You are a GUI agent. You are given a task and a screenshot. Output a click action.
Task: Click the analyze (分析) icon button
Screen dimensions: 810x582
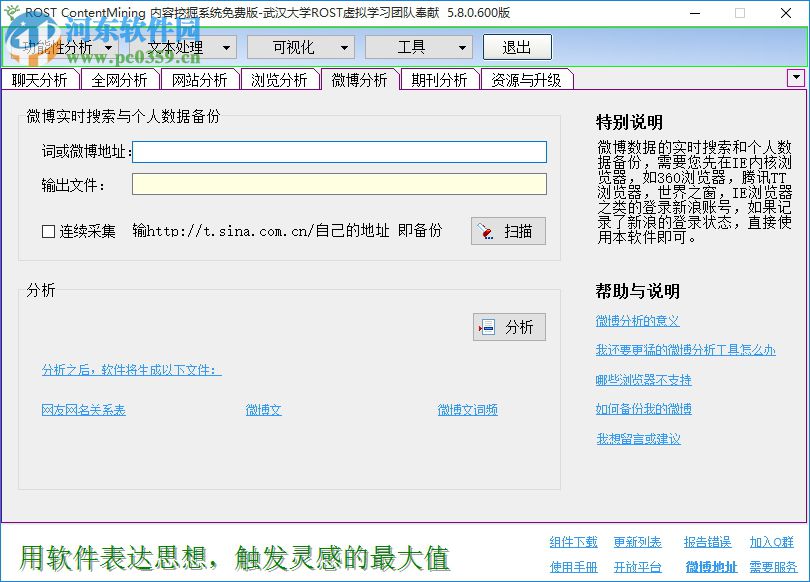point(508,327)
